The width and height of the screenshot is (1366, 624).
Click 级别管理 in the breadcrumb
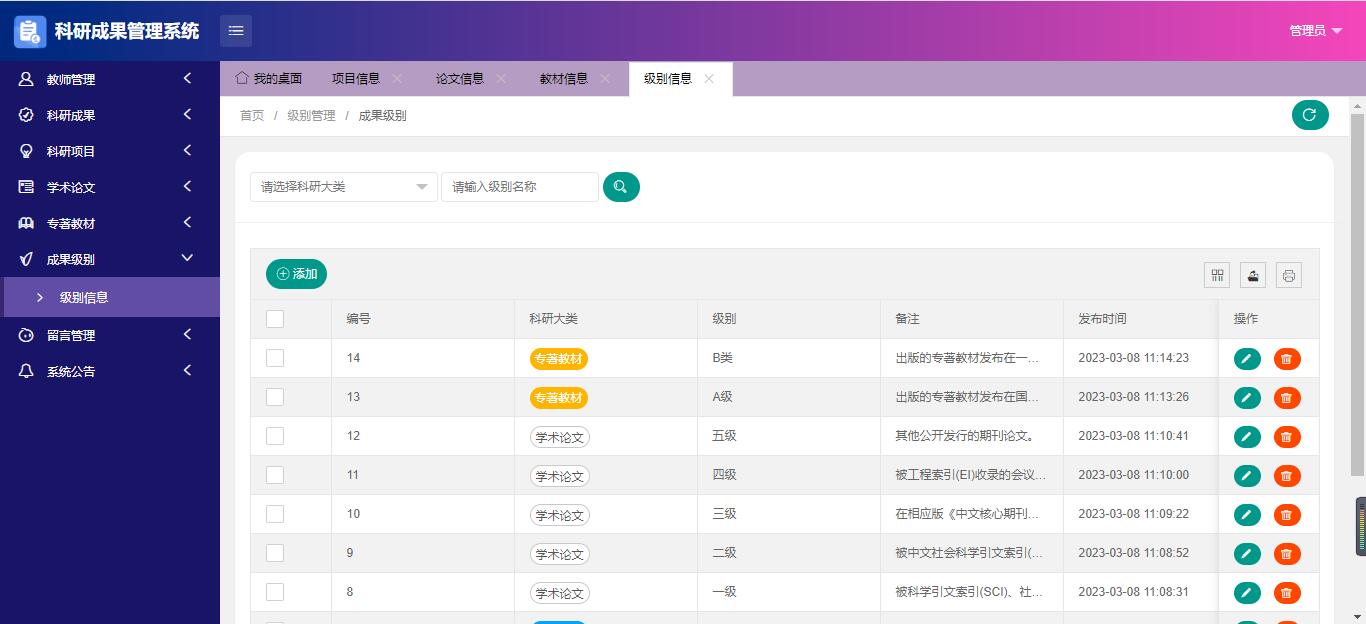pos(311,116)
